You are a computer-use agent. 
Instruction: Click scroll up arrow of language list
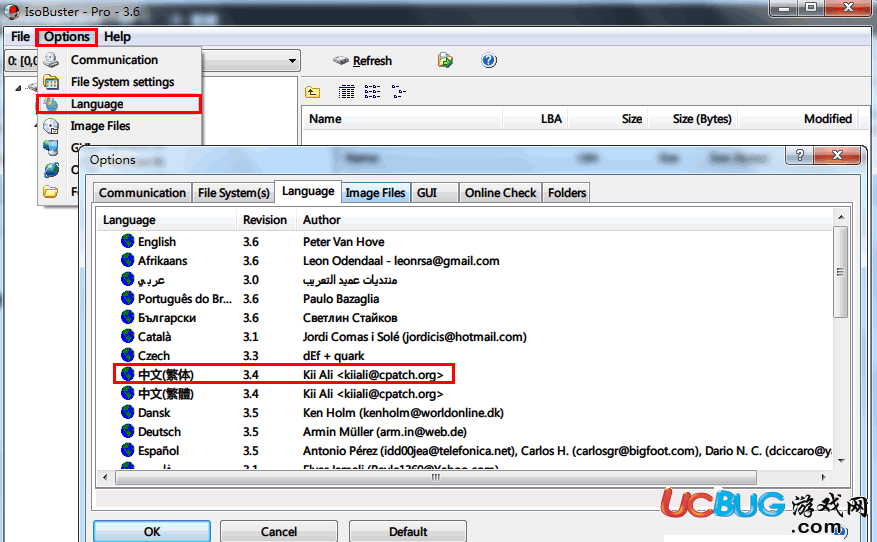click(x=841, y=217)
